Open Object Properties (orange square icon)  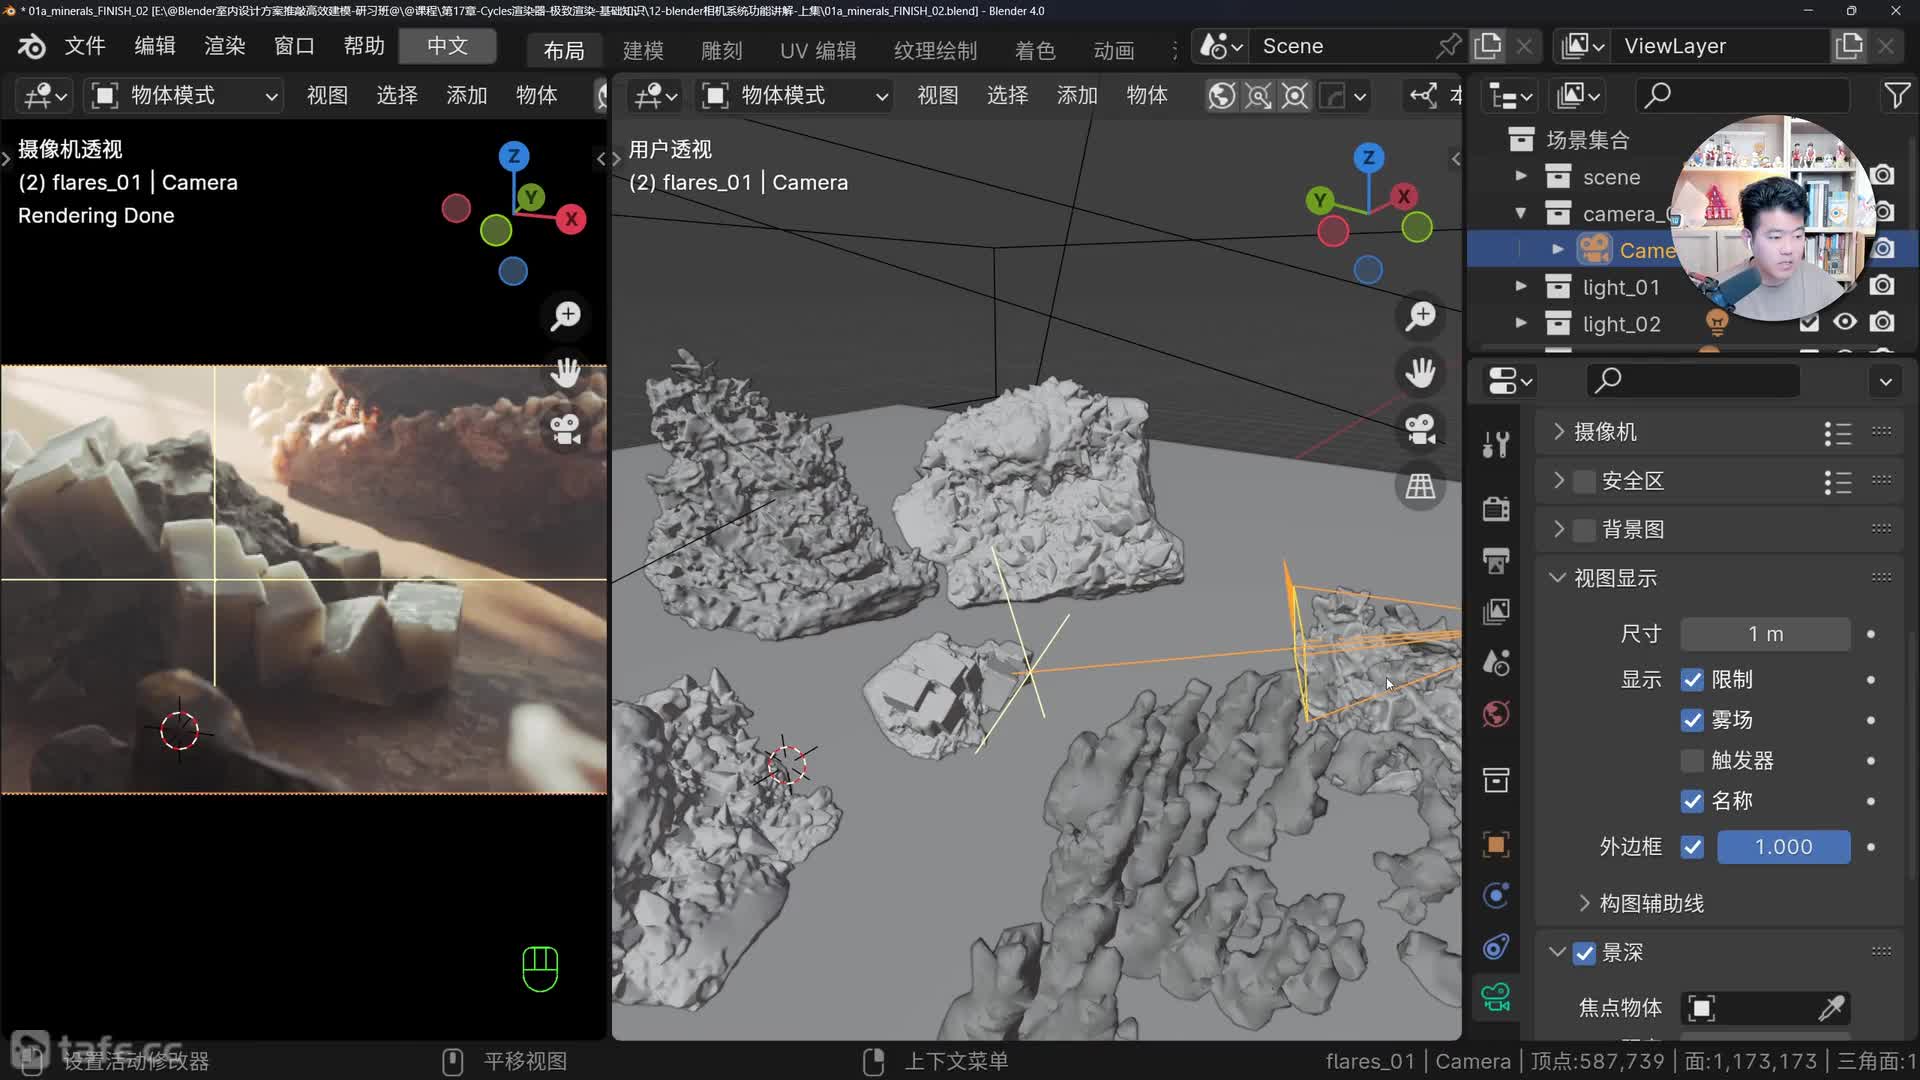click(x=1495, y=845)
